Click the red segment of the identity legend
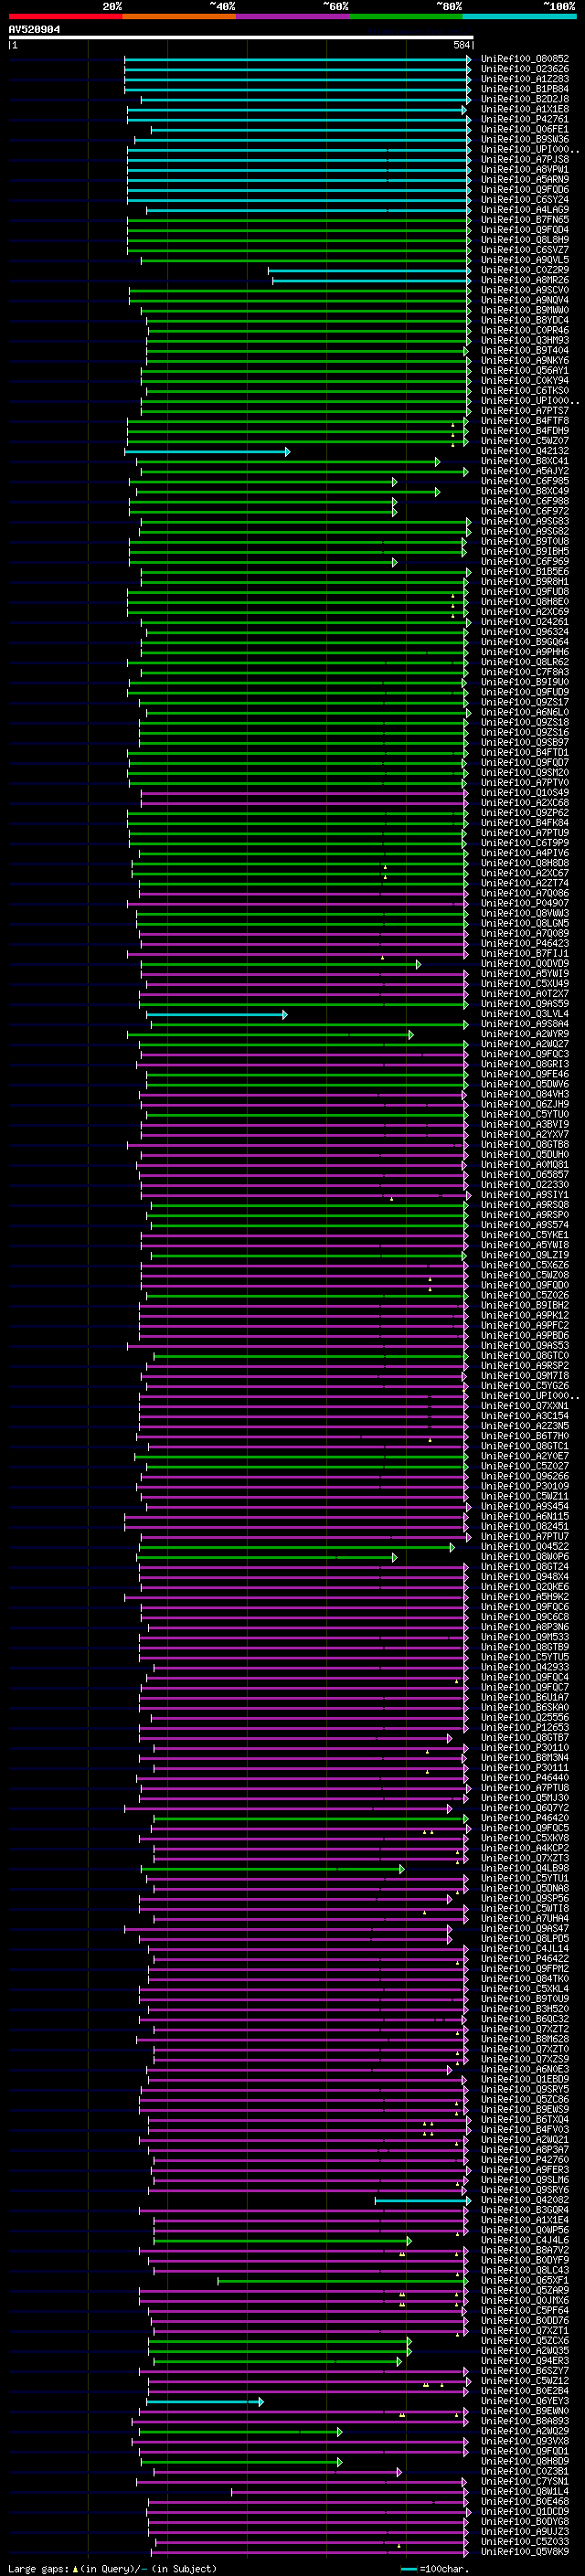 point(65,16)
